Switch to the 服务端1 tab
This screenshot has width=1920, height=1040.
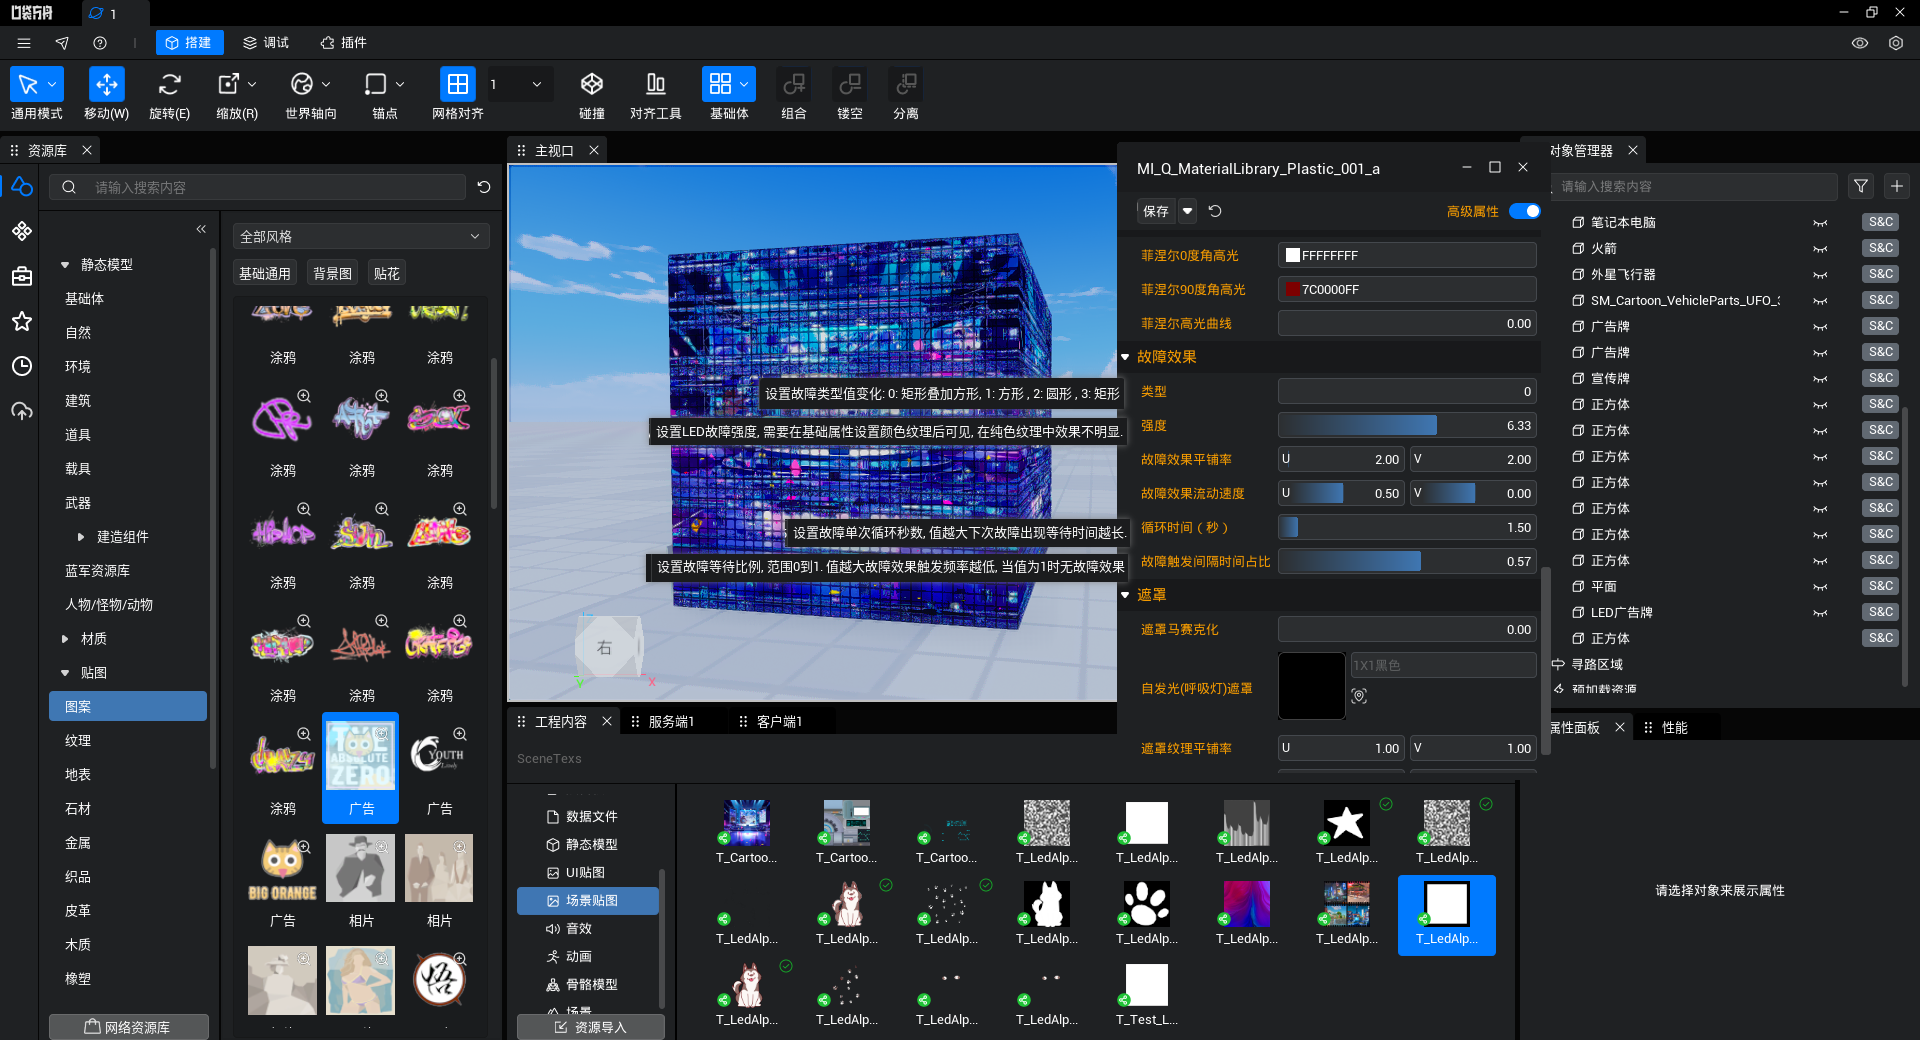671,722
